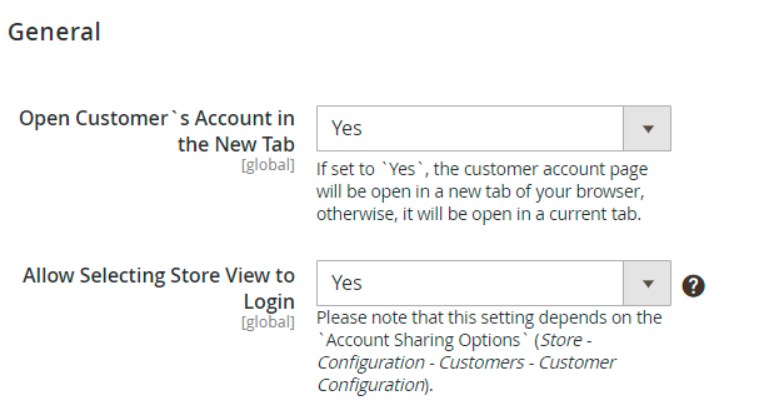Image resolution: width=761 pixels, height=405 pixels.
Task: Click the 'Yes' value in the New Tab dropdown
Action: (x=346, y=128)
